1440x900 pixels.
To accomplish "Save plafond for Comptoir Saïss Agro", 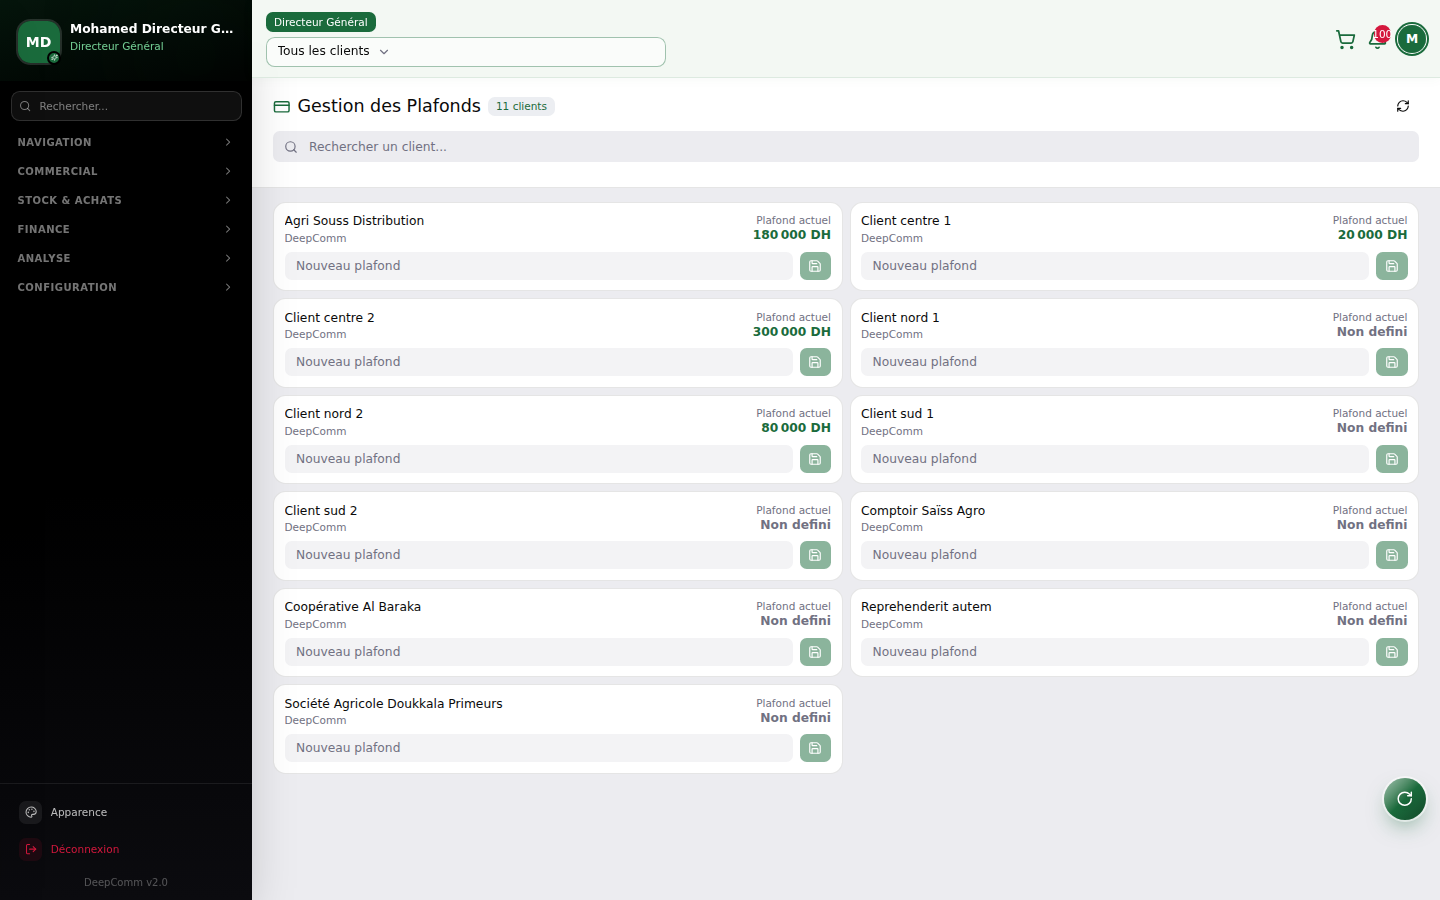I will pos(1392,555).
